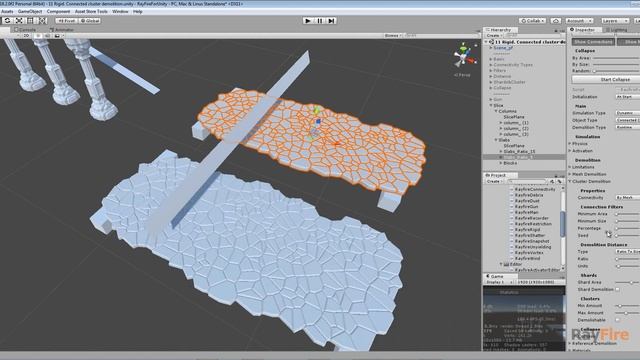Collapse the Slice node in Hierarchy

[491, 105]
